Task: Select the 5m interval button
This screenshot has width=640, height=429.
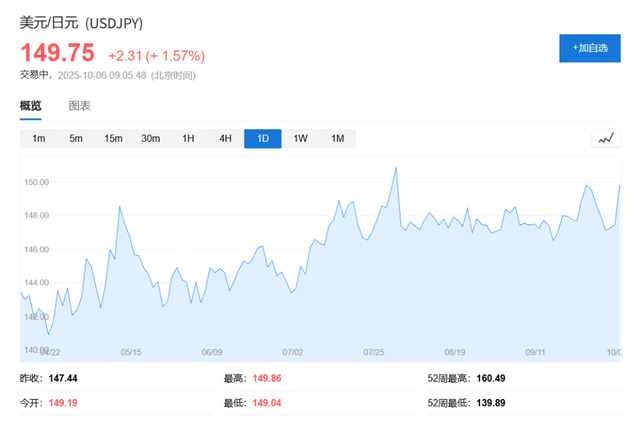Action: [76, 139]
